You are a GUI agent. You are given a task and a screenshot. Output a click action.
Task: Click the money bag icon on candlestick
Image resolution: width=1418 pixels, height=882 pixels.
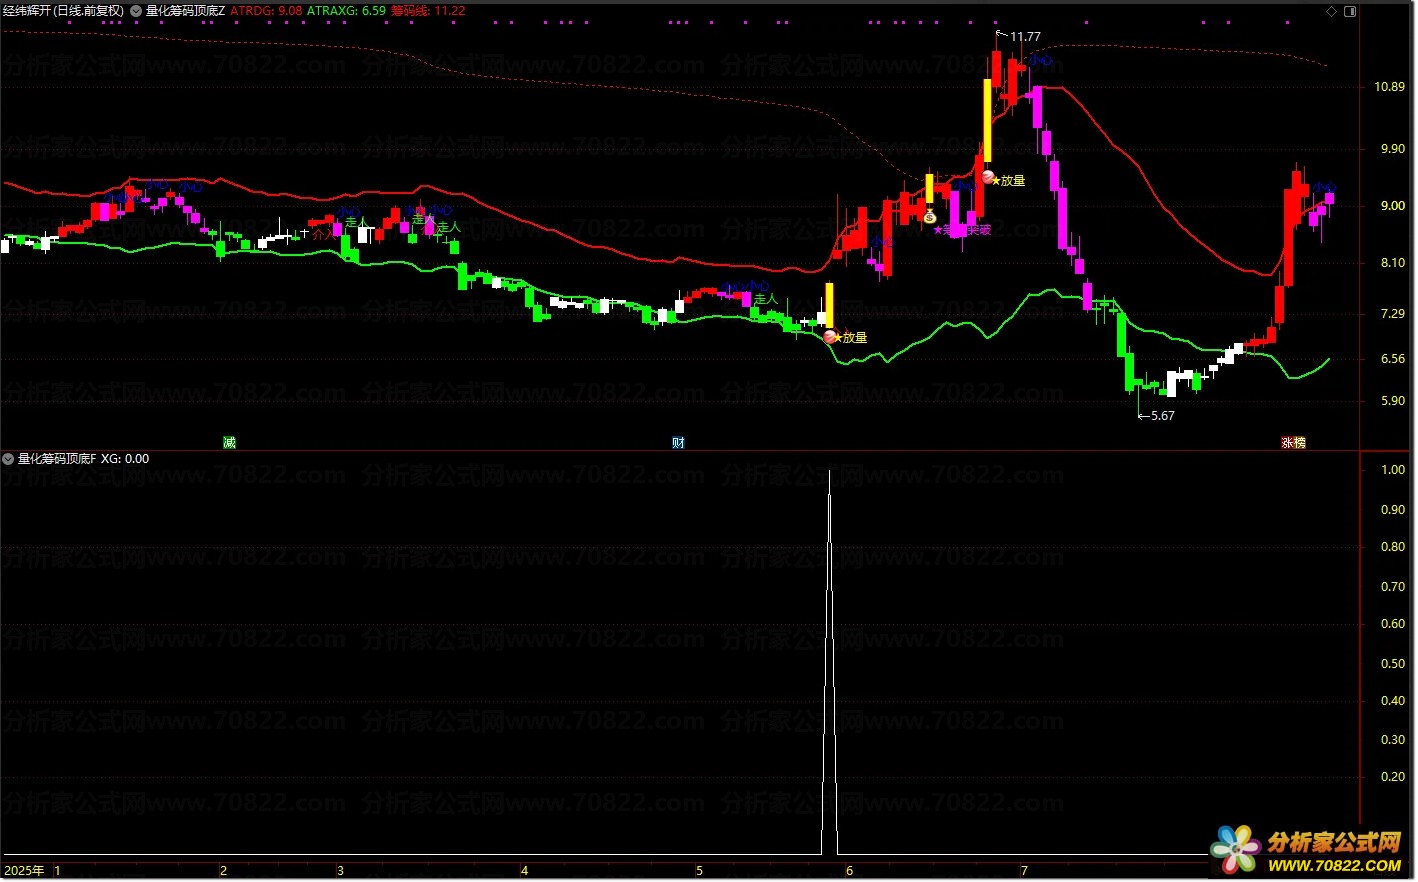pyautogui.click(x=929, y=216)
